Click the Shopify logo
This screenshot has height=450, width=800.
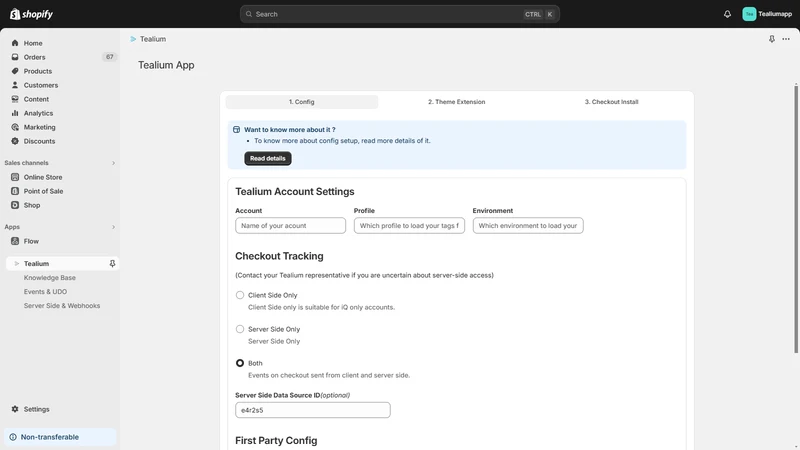(x=31, y=14)
